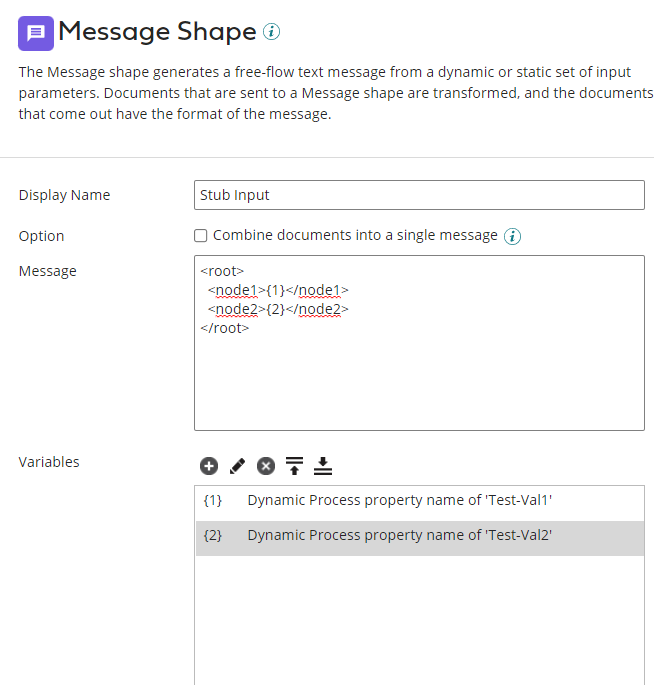Open info tooltip beside Message Shape title

point(271,32)
